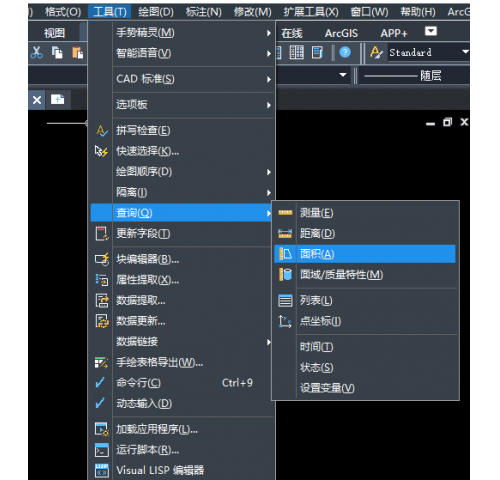
Task: Click ruler icon beside 测量(E)
Action: (285, 212)
